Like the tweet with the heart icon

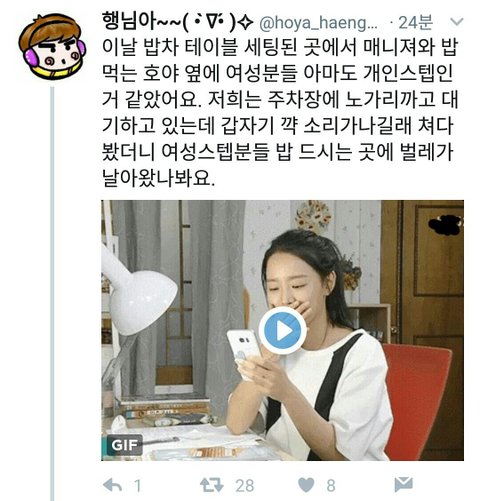(x=306, y=485)
